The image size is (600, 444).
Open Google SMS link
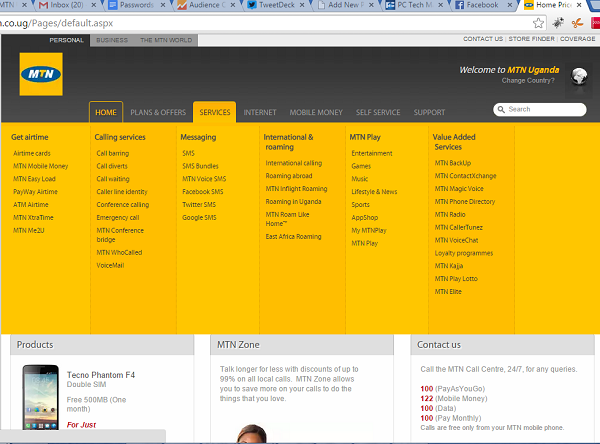[x=199, y=217]
